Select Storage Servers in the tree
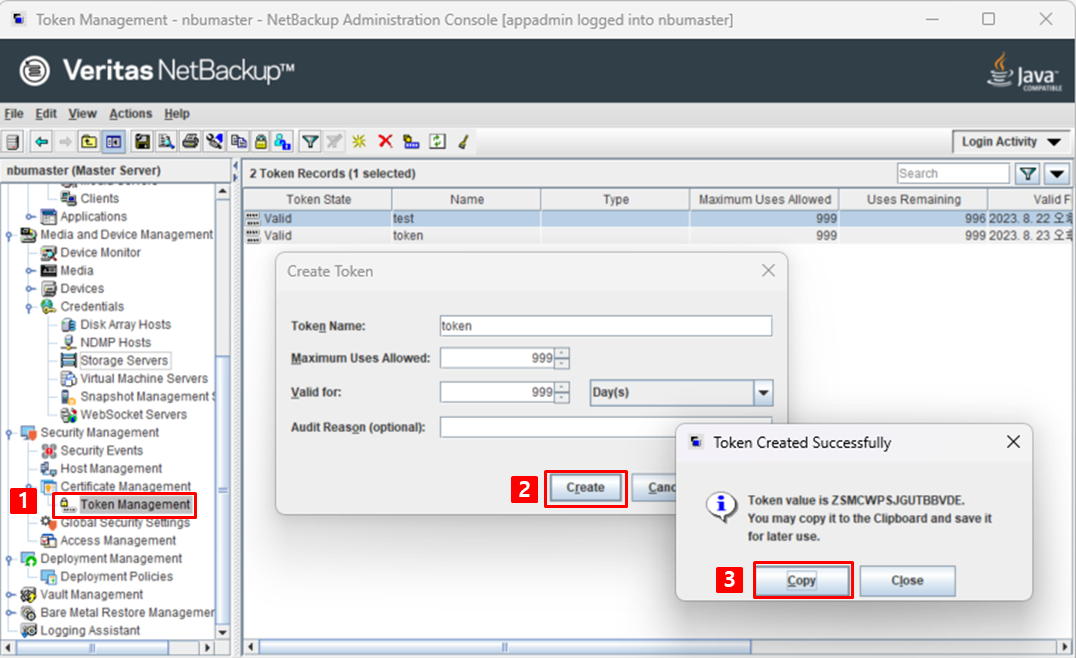 [124, 361]
